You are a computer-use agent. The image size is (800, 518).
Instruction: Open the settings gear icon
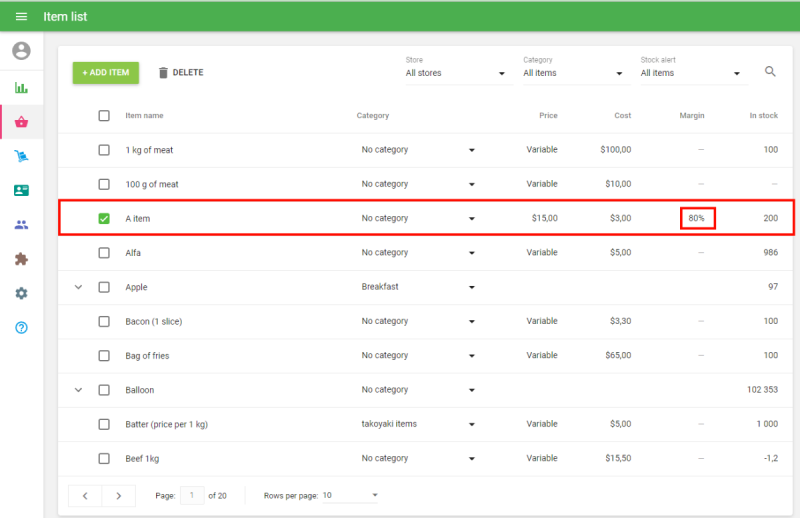[x=21, y=293]
